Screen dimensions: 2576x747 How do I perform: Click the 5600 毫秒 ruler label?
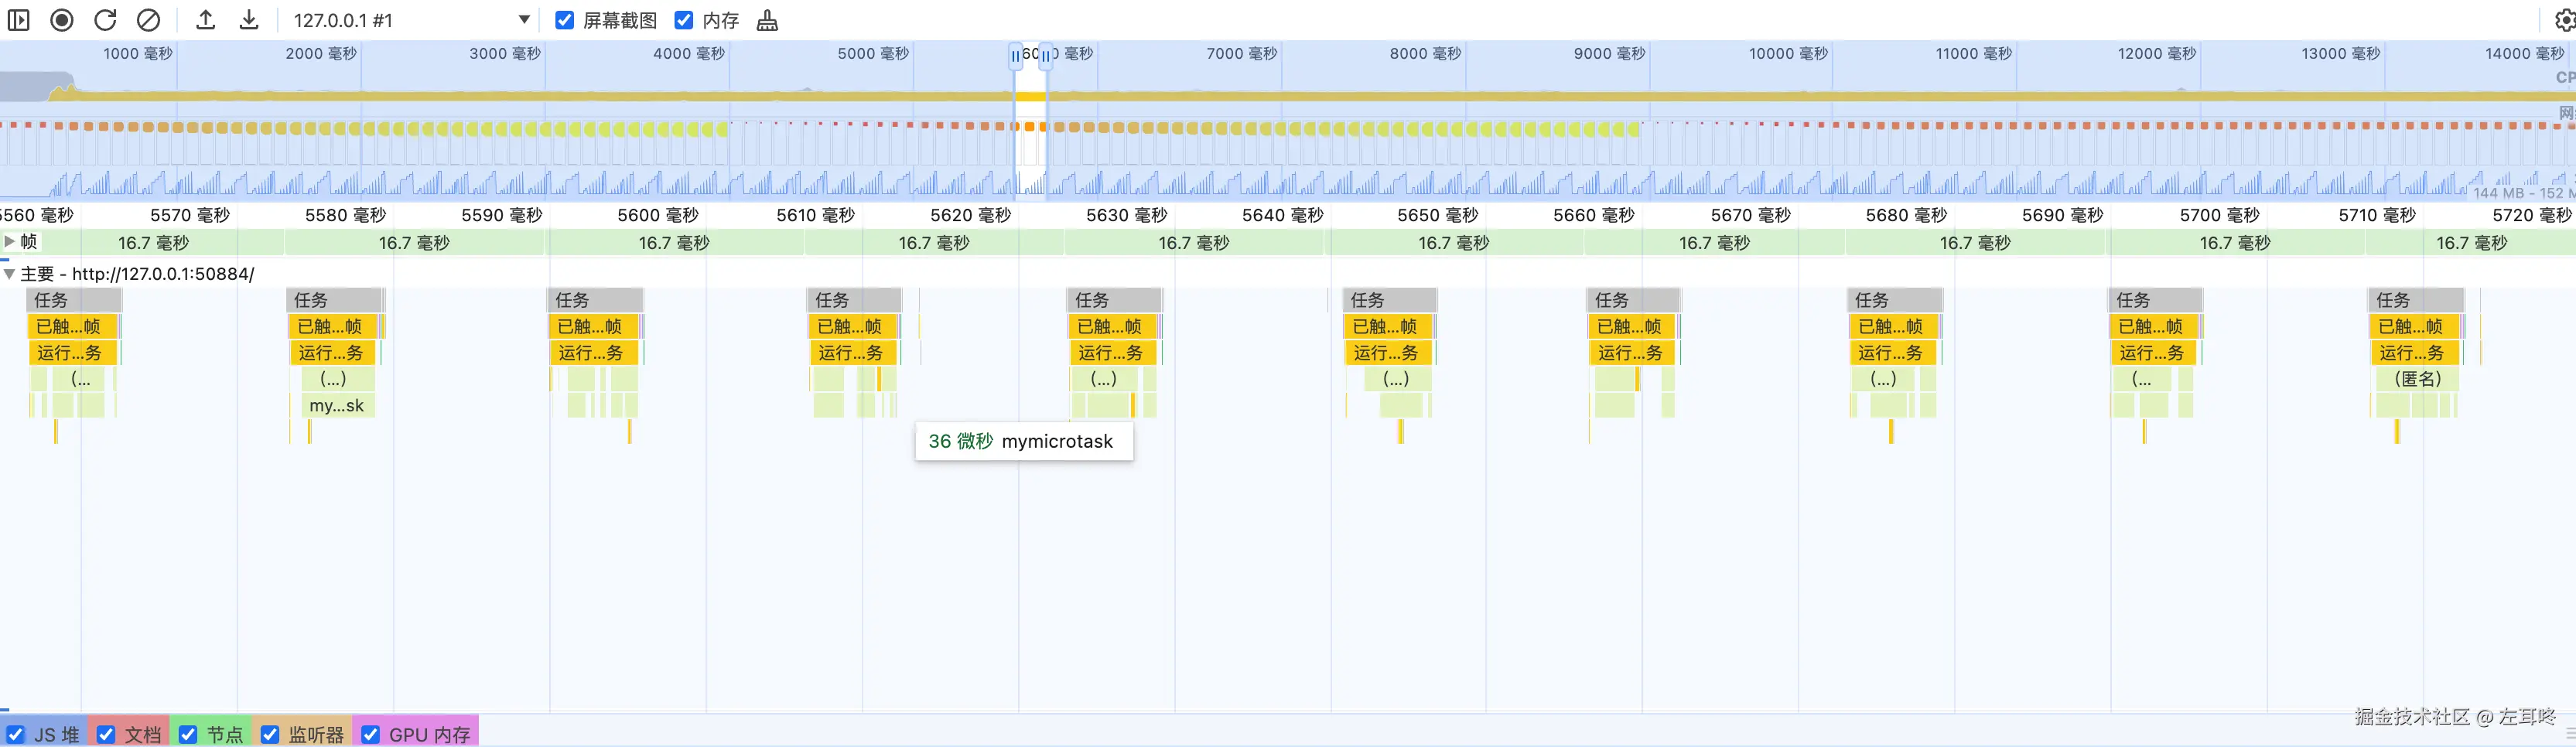point(658,215)
